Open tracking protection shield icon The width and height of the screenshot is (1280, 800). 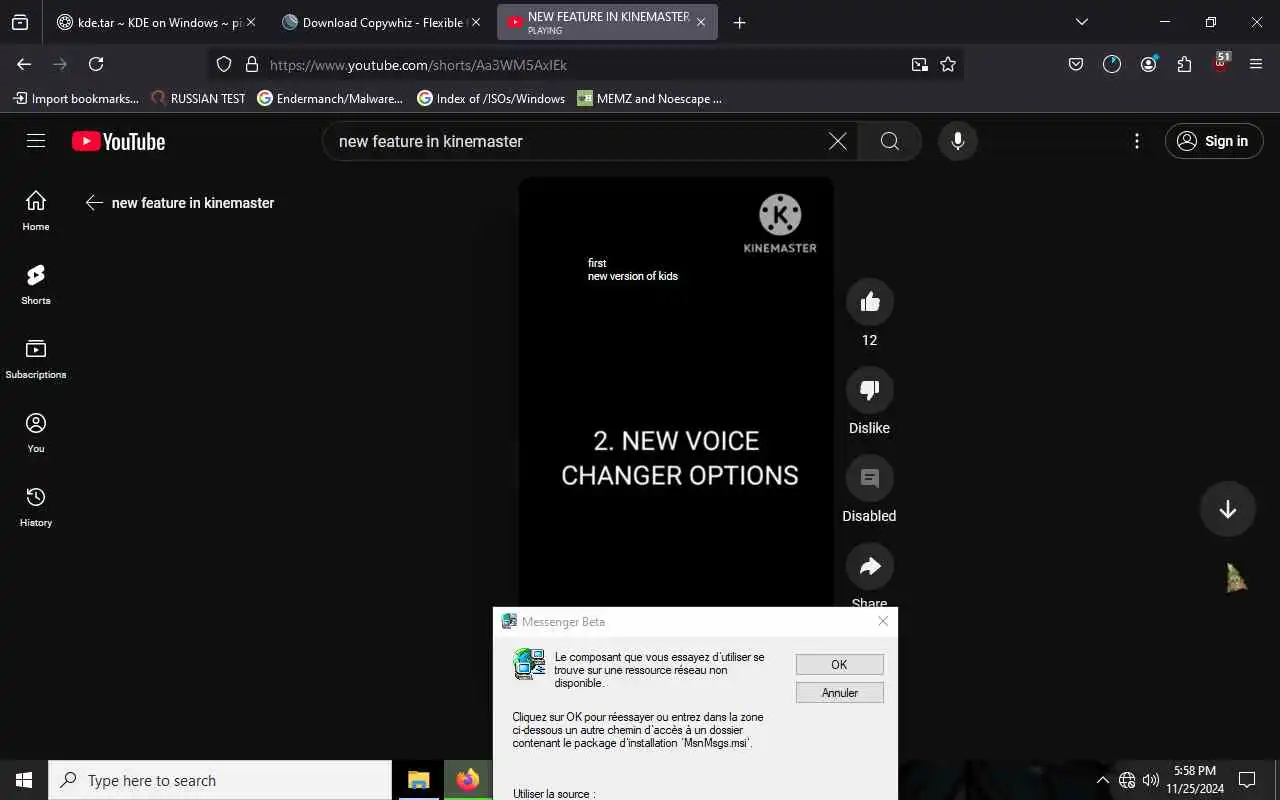click(224, 64)
